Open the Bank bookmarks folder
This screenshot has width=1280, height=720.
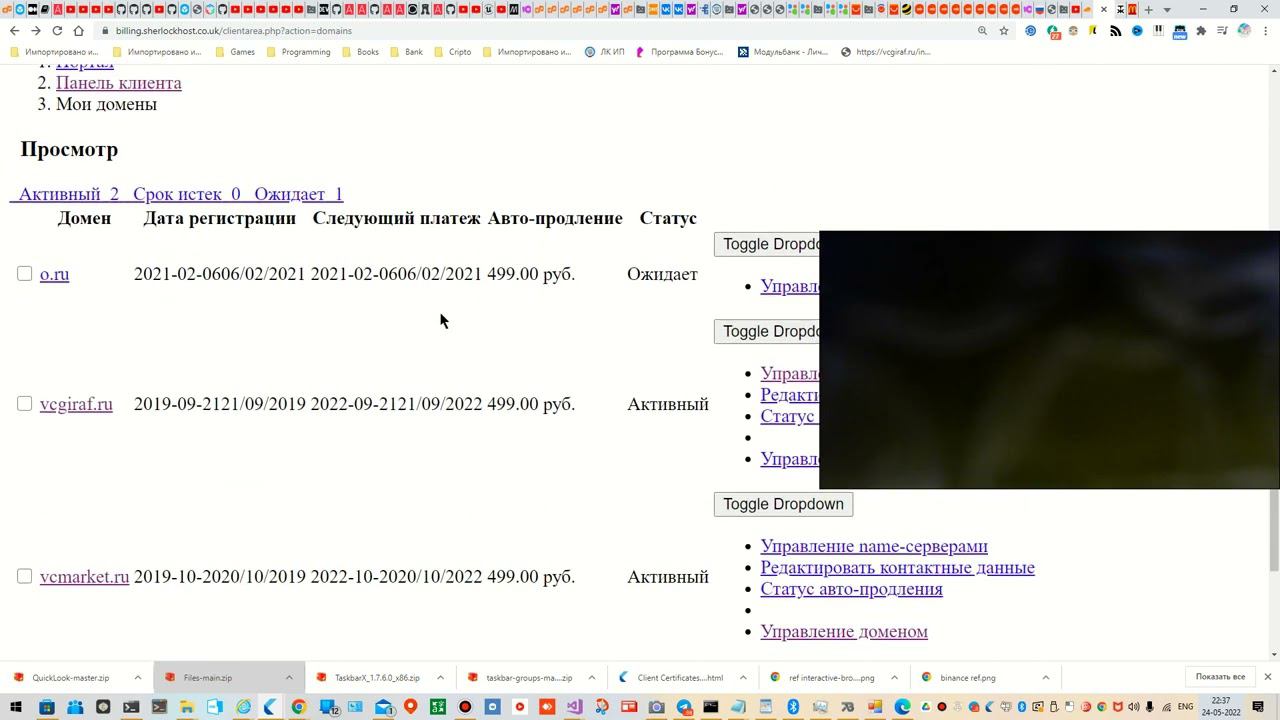[x=405, y=52]
